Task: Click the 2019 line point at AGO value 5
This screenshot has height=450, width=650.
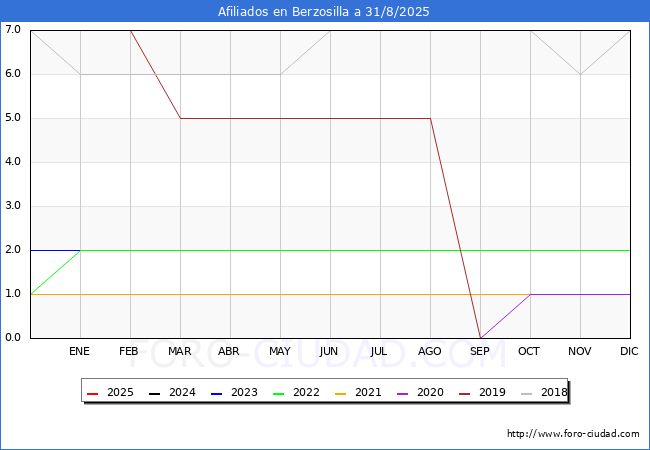Action: point(430,119)
